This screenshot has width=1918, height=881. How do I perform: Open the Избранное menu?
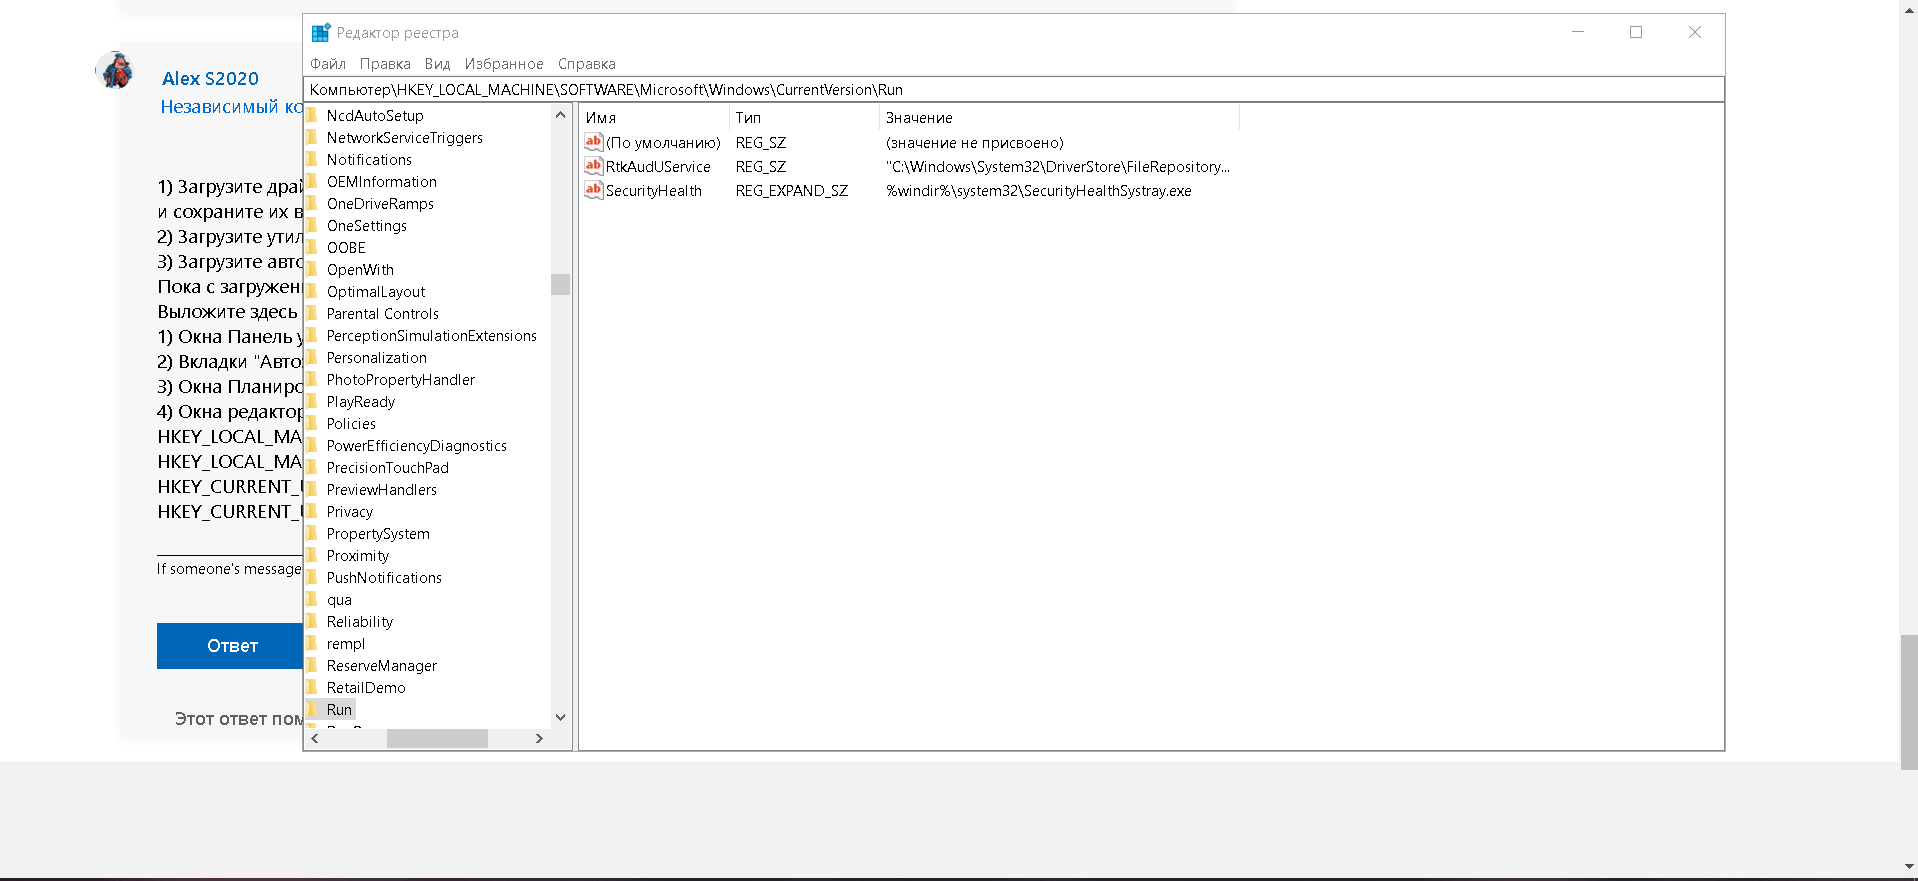pos(504,64)
